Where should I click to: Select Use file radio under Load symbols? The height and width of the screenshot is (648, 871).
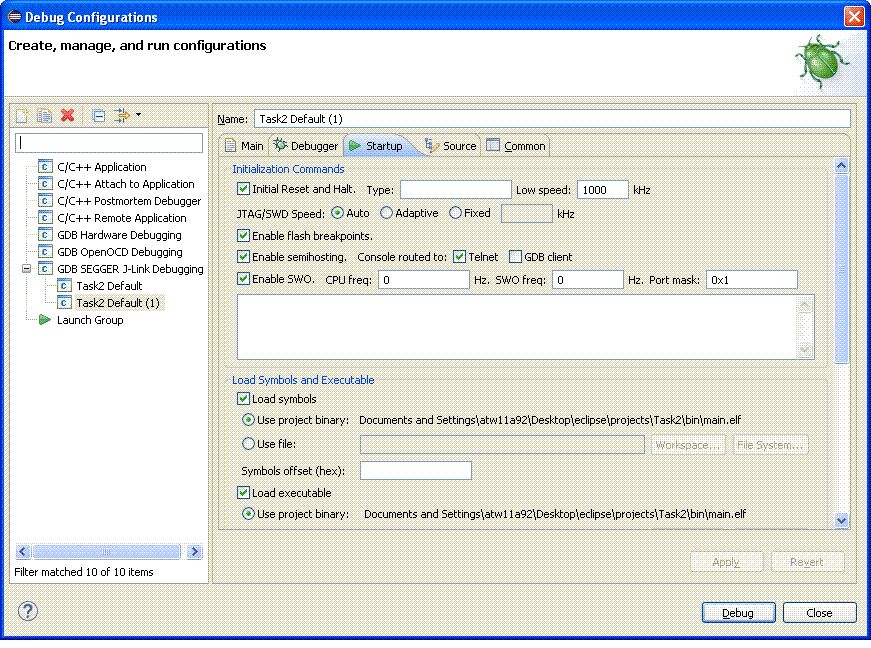(x=248, y=444)
